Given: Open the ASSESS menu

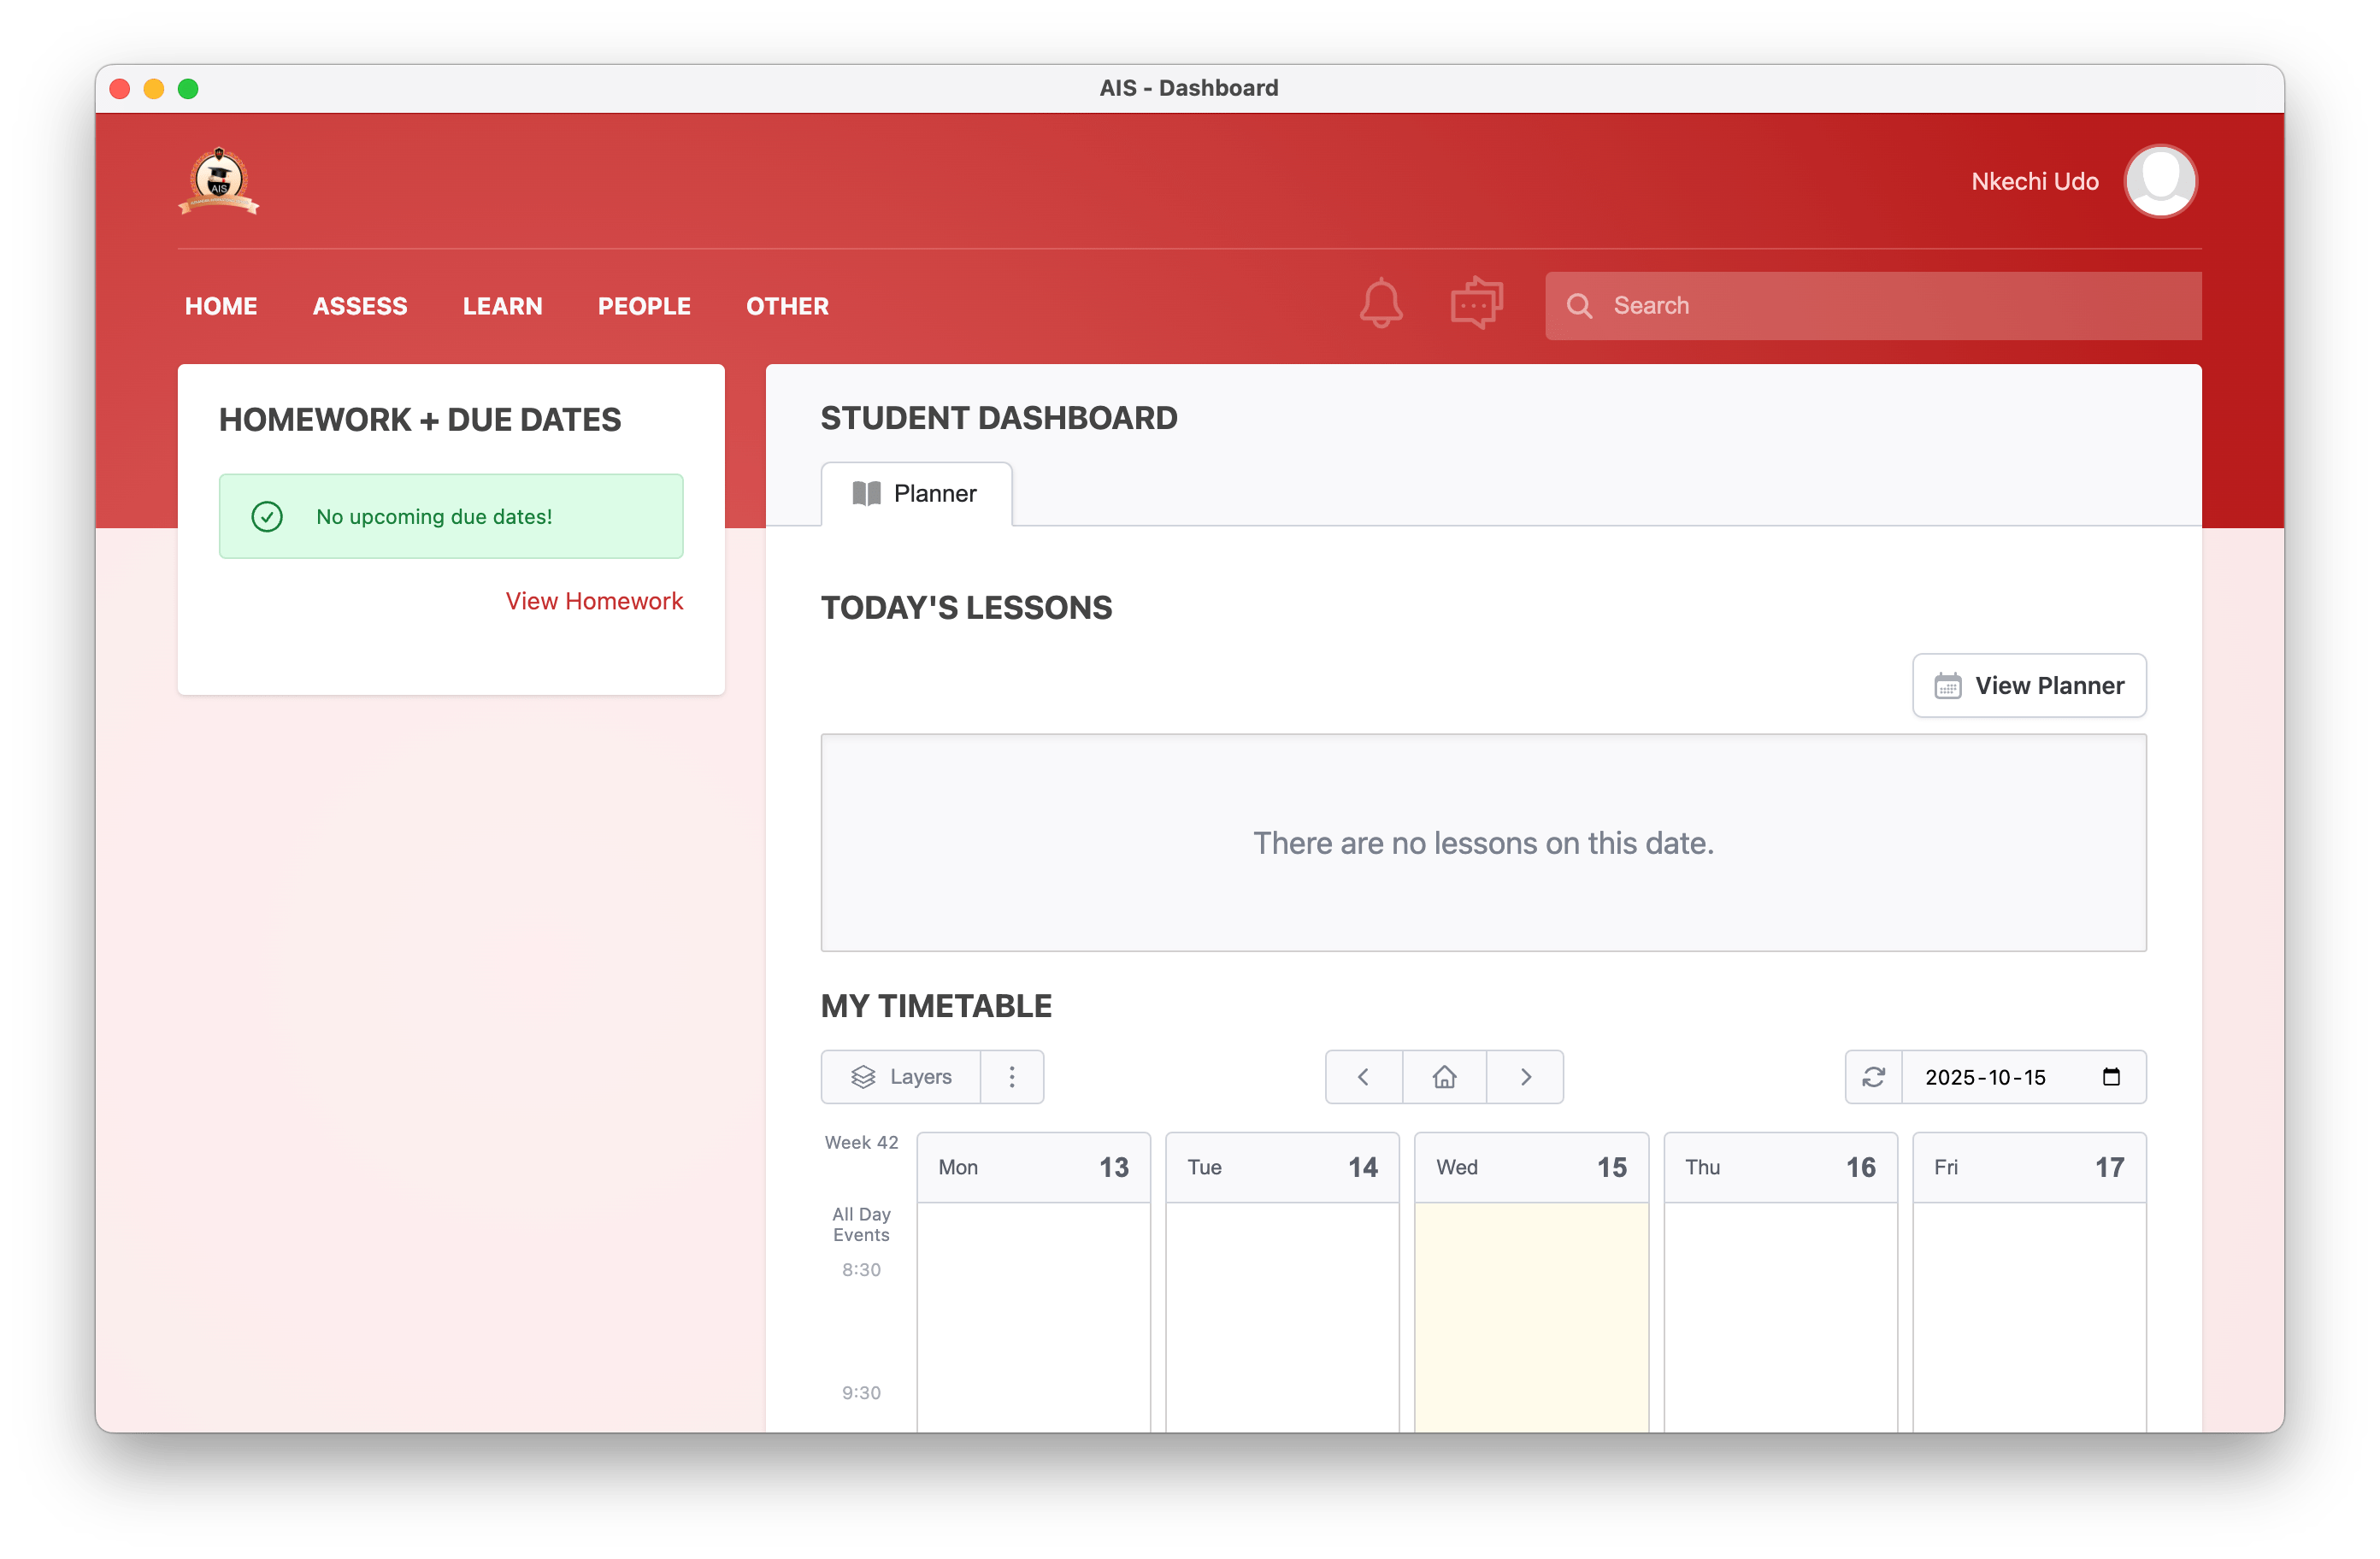Looking at the screenshot, I should [x=360, y=306].
